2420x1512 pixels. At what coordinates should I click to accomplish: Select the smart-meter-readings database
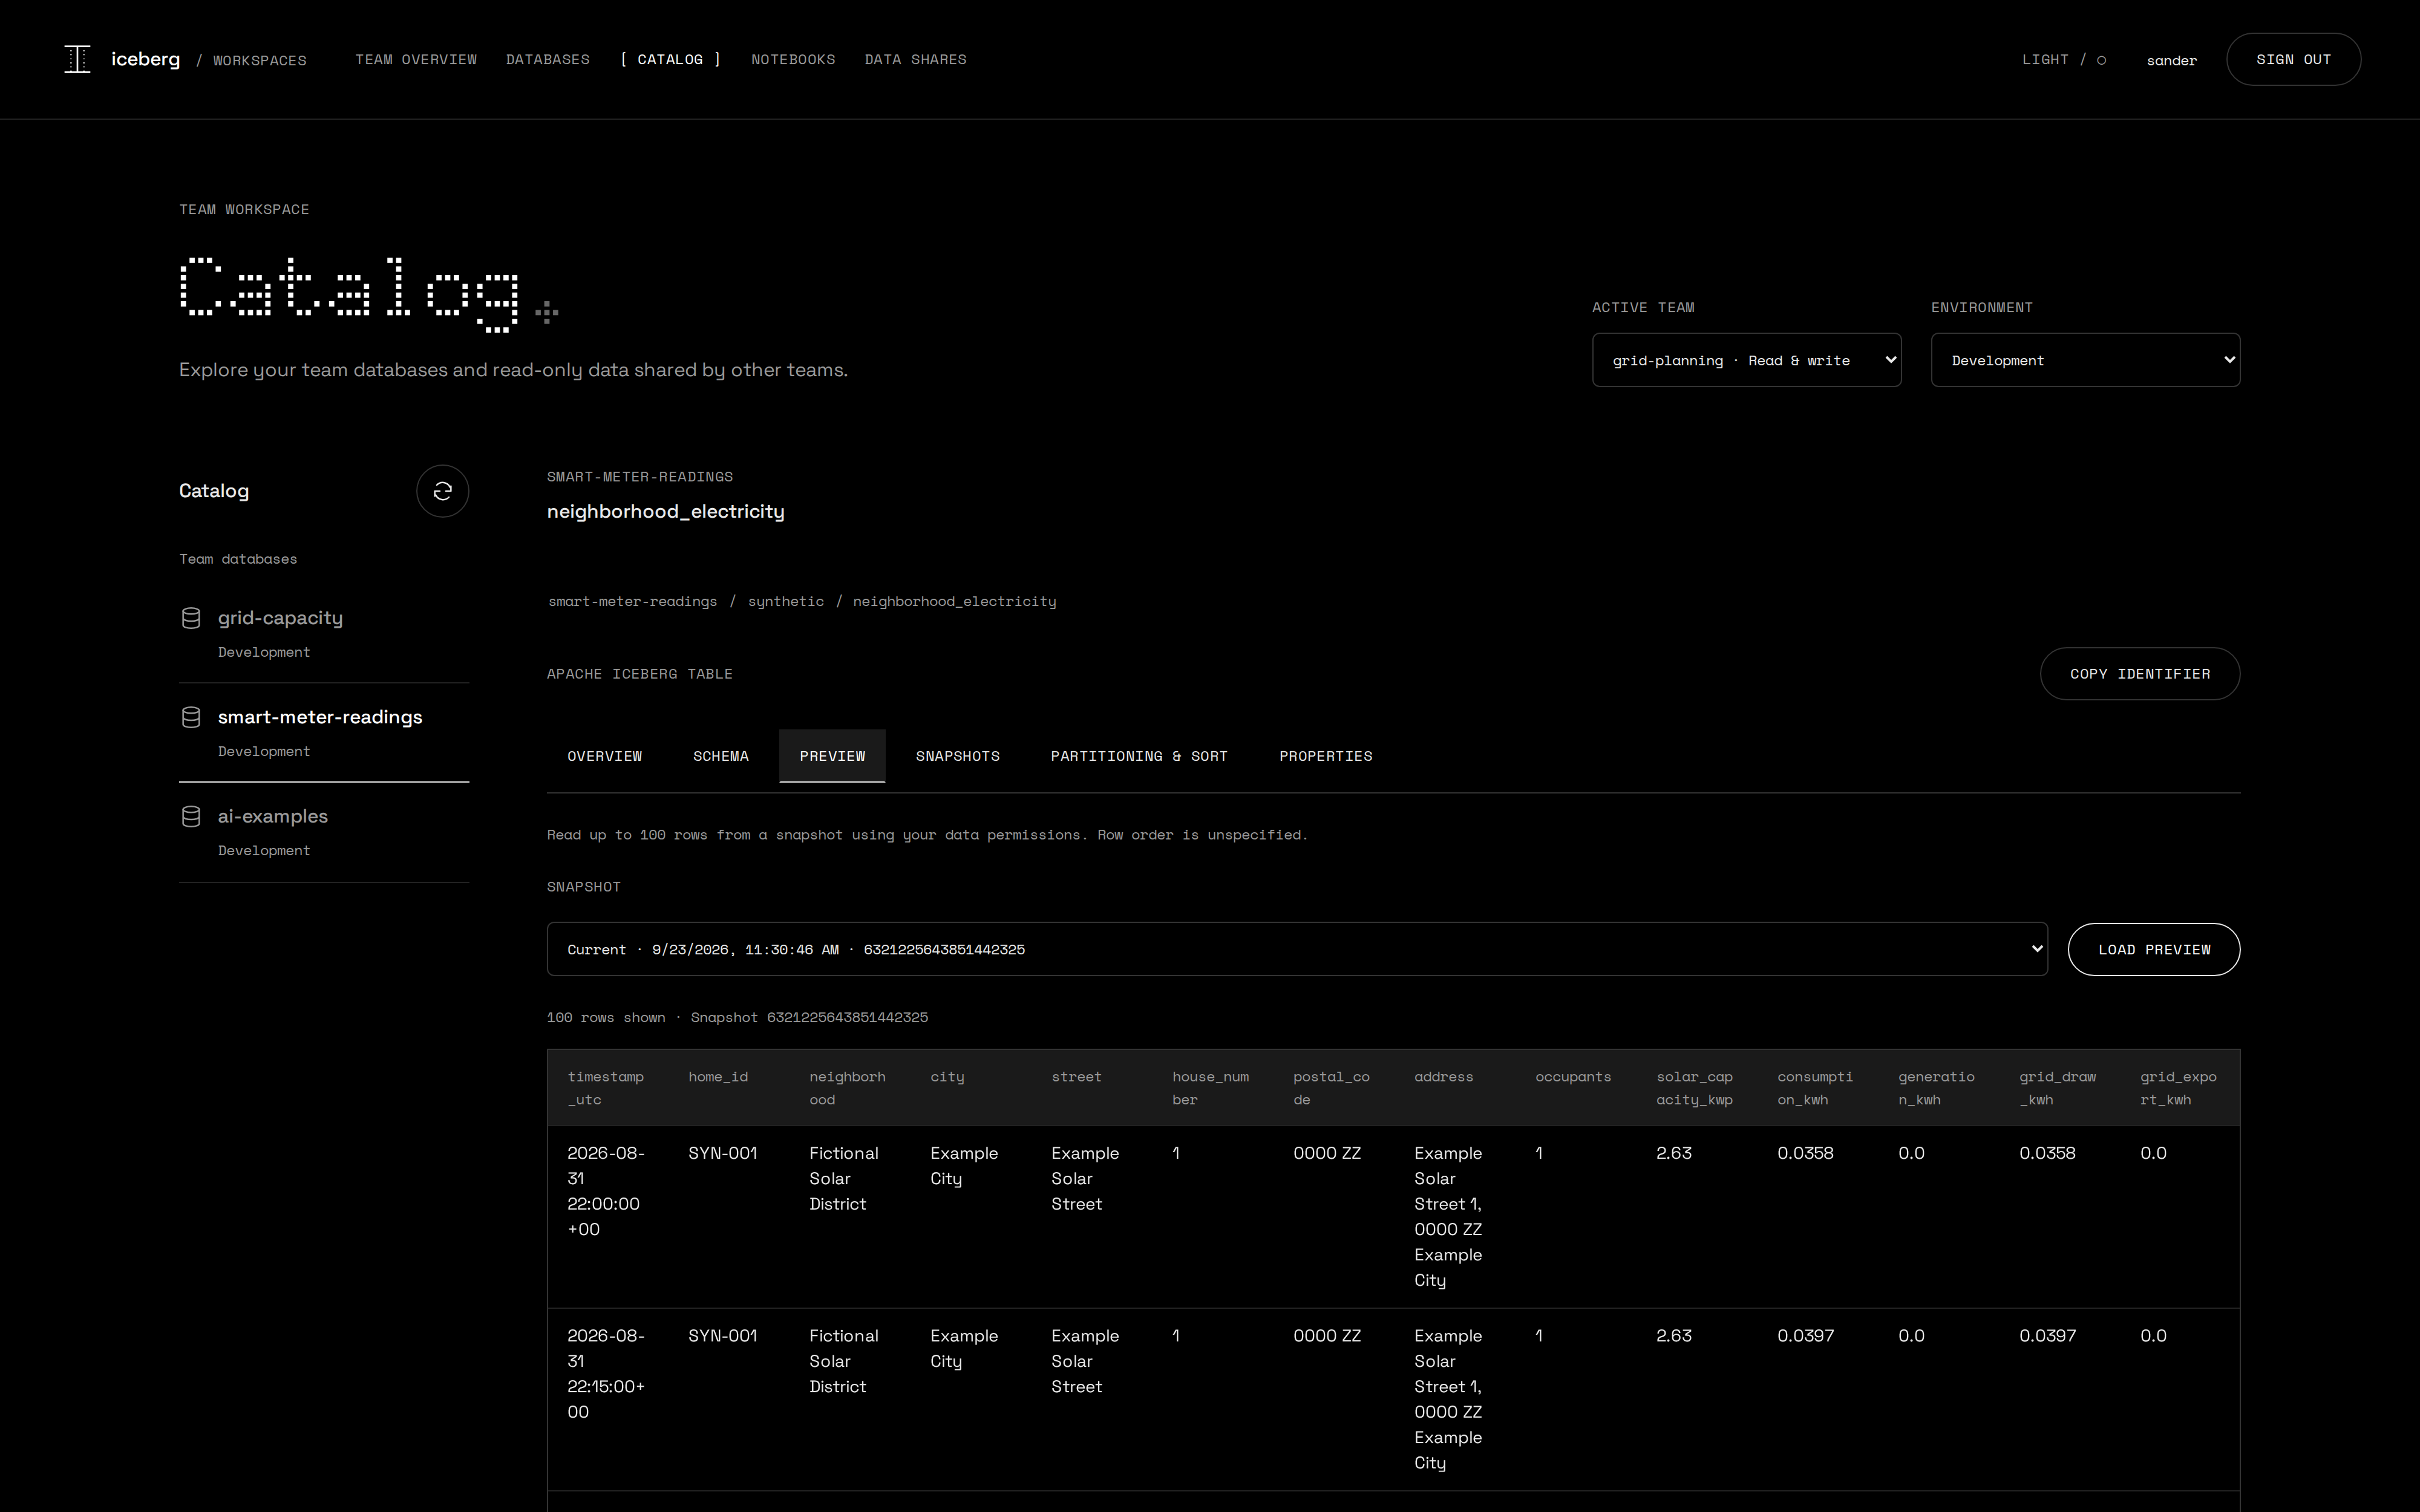coord(324,733)
